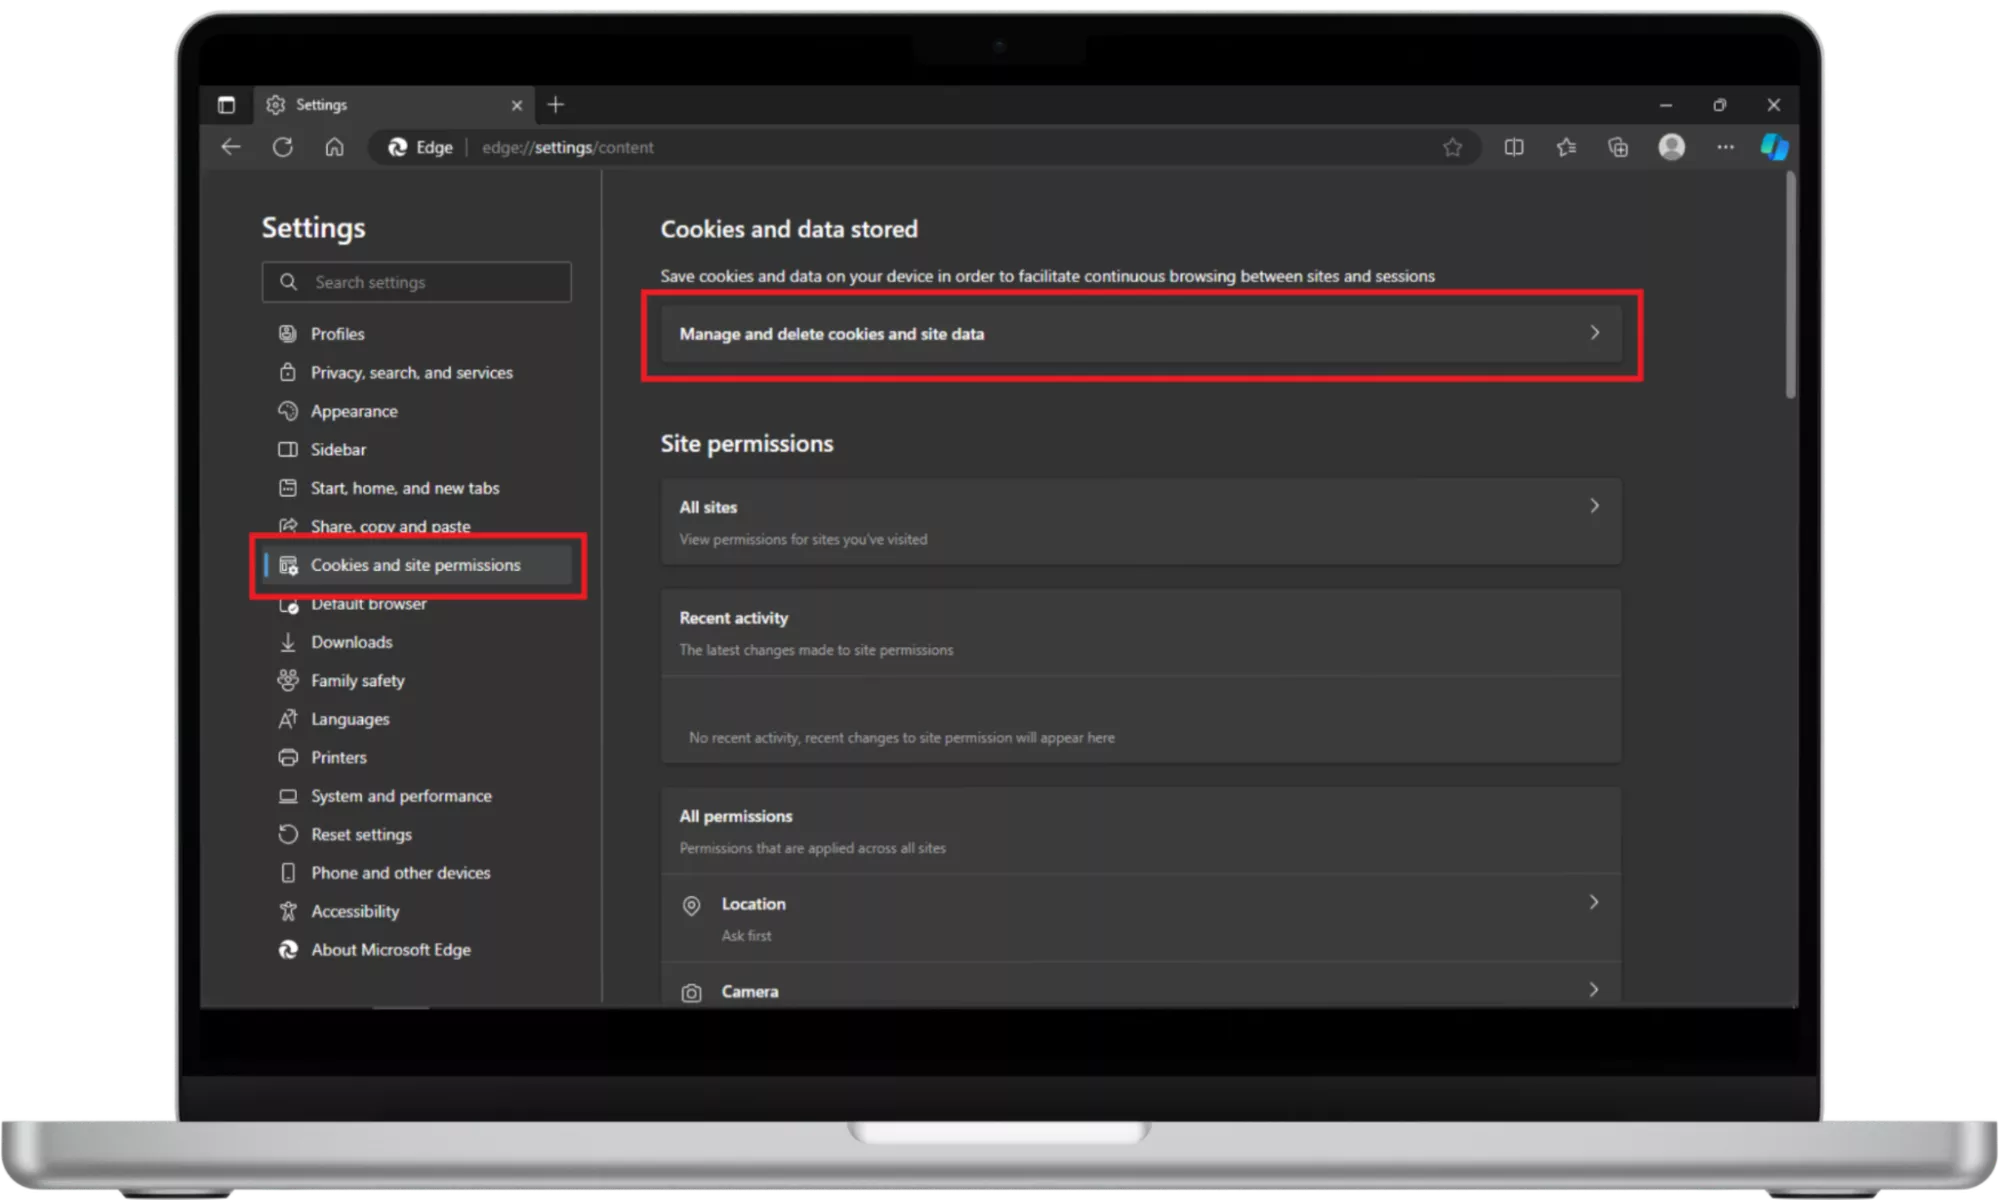Expand the All sites chevron

tap(1594, 506)
